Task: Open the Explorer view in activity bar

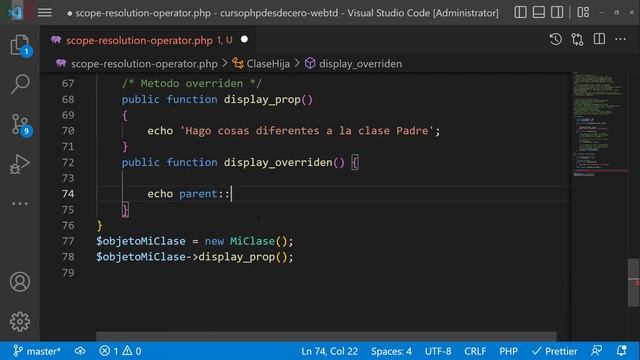Action: pos(20,45)
